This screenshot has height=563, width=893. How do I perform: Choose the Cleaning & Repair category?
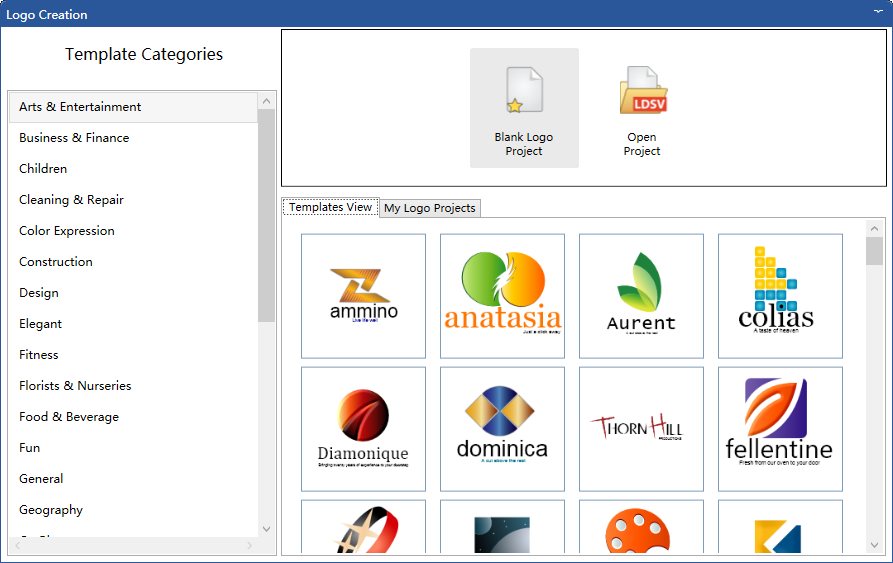point(133,200)
